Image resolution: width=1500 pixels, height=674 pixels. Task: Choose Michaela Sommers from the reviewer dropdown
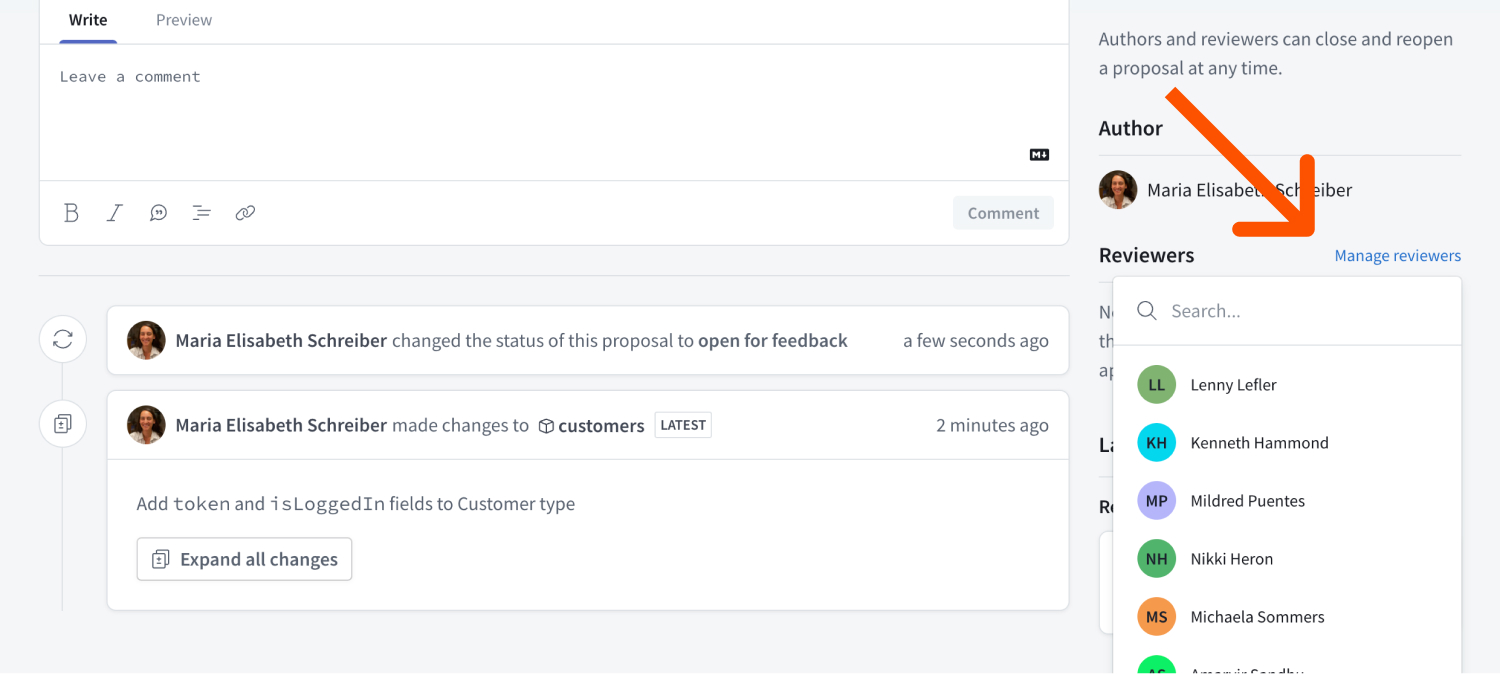click(x=1257, y=616)
